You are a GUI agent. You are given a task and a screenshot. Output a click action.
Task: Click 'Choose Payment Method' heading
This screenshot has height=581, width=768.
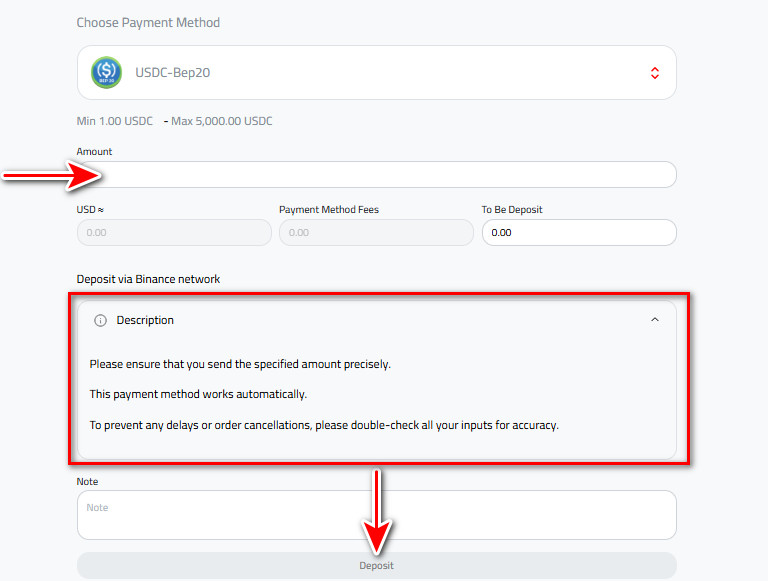pyautogui.click(x=148, y=23)
